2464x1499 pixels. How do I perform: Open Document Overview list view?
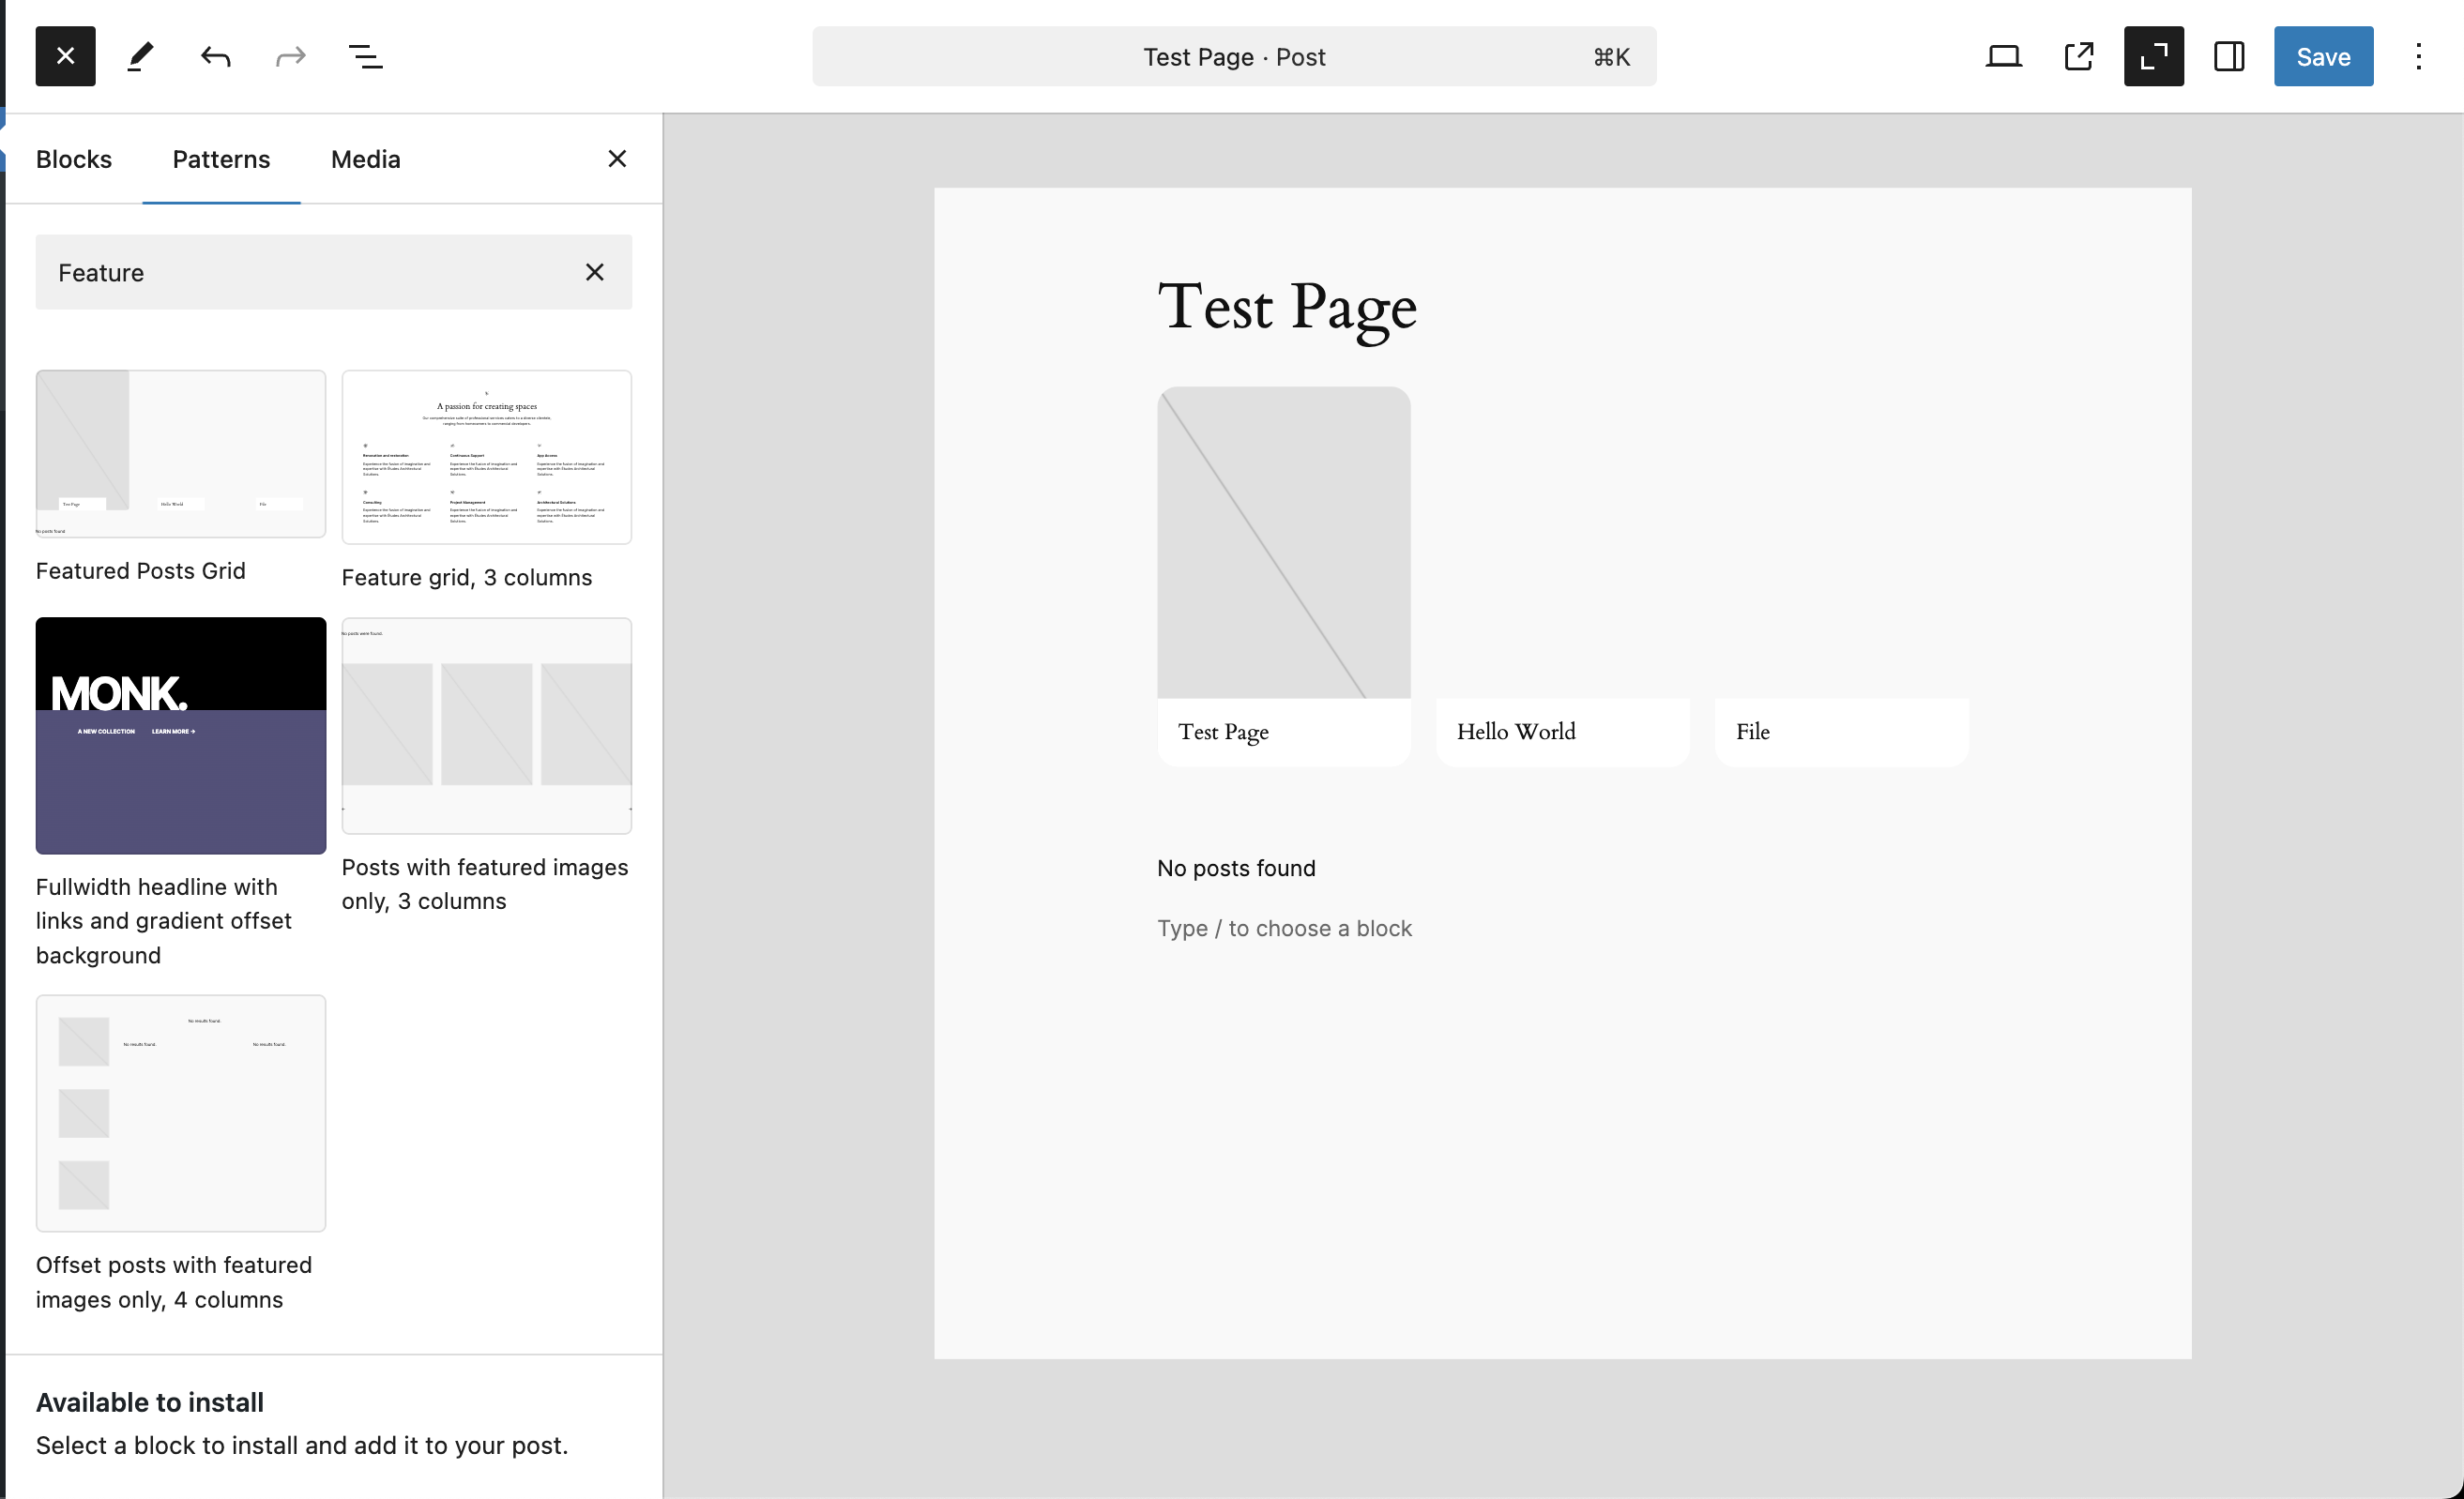[365, 56]
